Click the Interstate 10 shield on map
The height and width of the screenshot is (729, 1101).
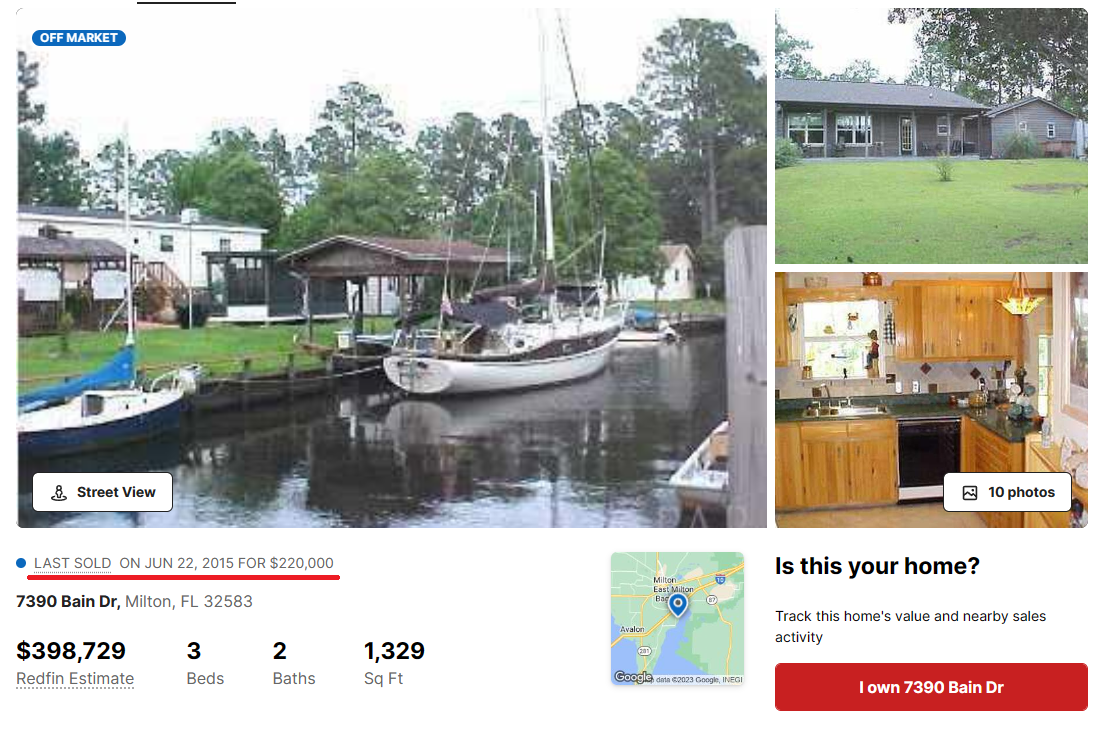[x=720, y=579]
